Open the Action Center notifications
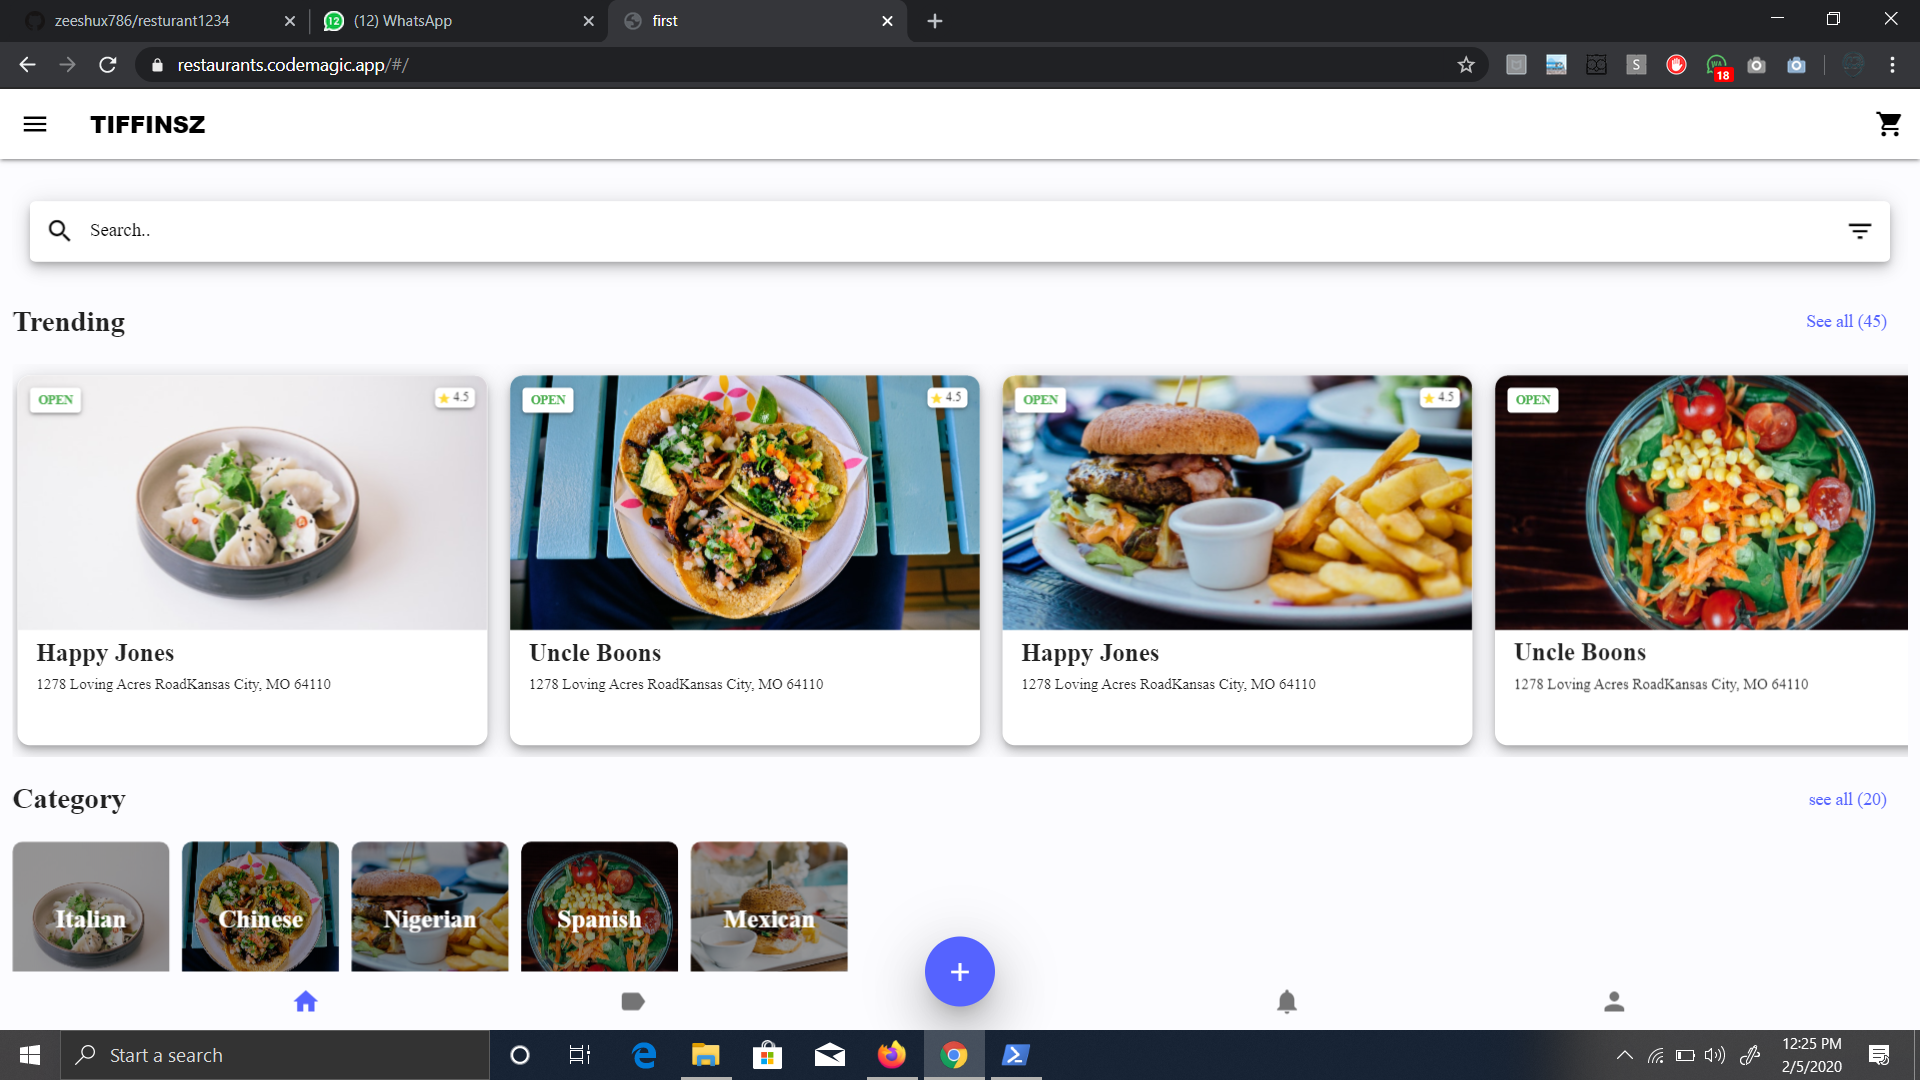Image resolution: width=1920 pixels, height=1080 pixels. click(1879, 1055)
